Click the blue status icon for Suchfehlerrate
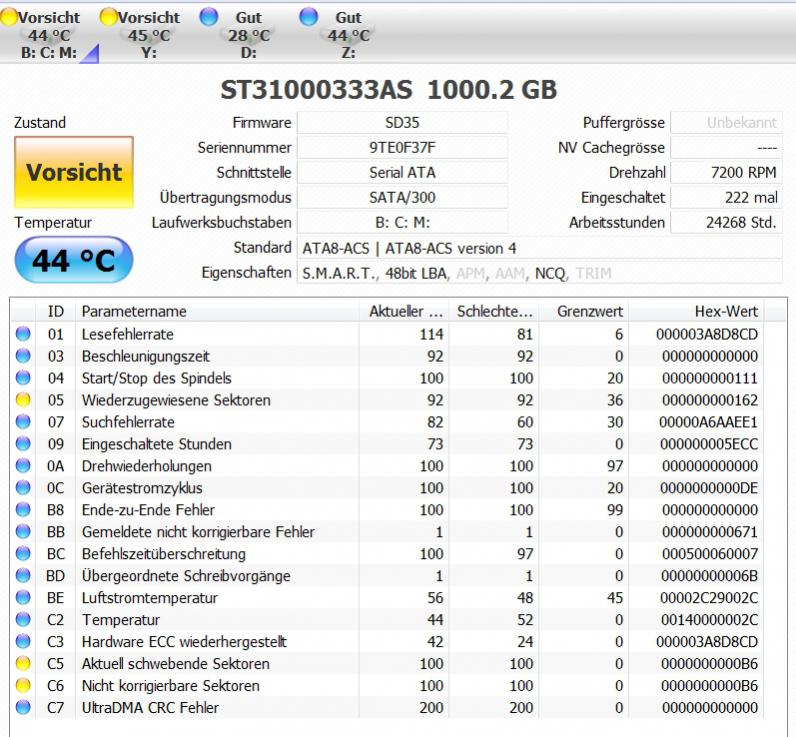 pos(23,421)
